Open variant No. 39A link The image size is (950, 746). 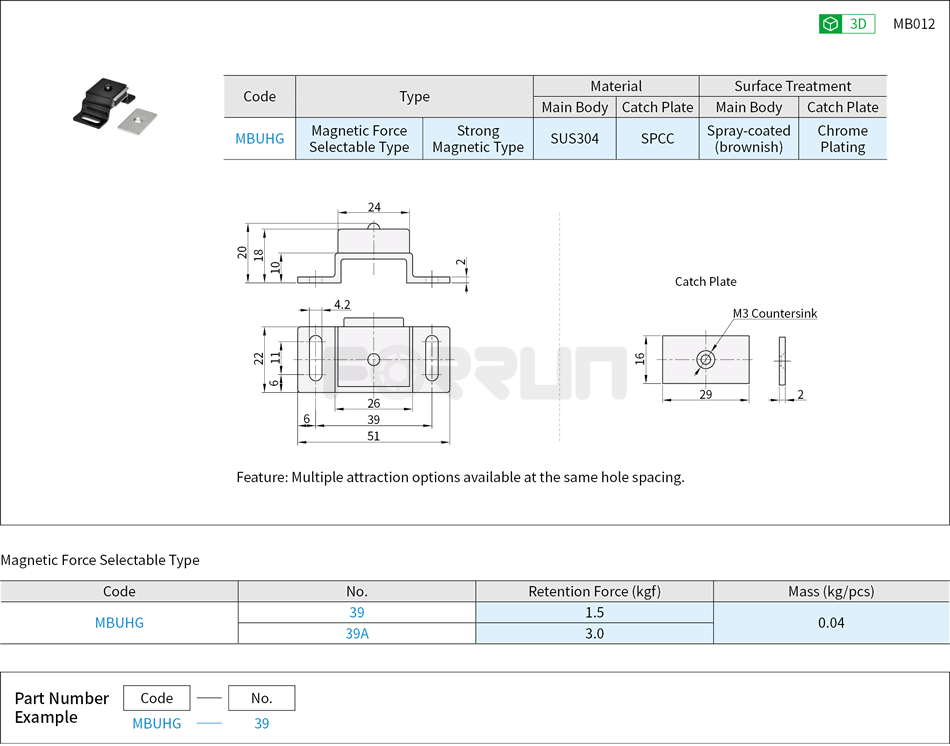(356, 633)
